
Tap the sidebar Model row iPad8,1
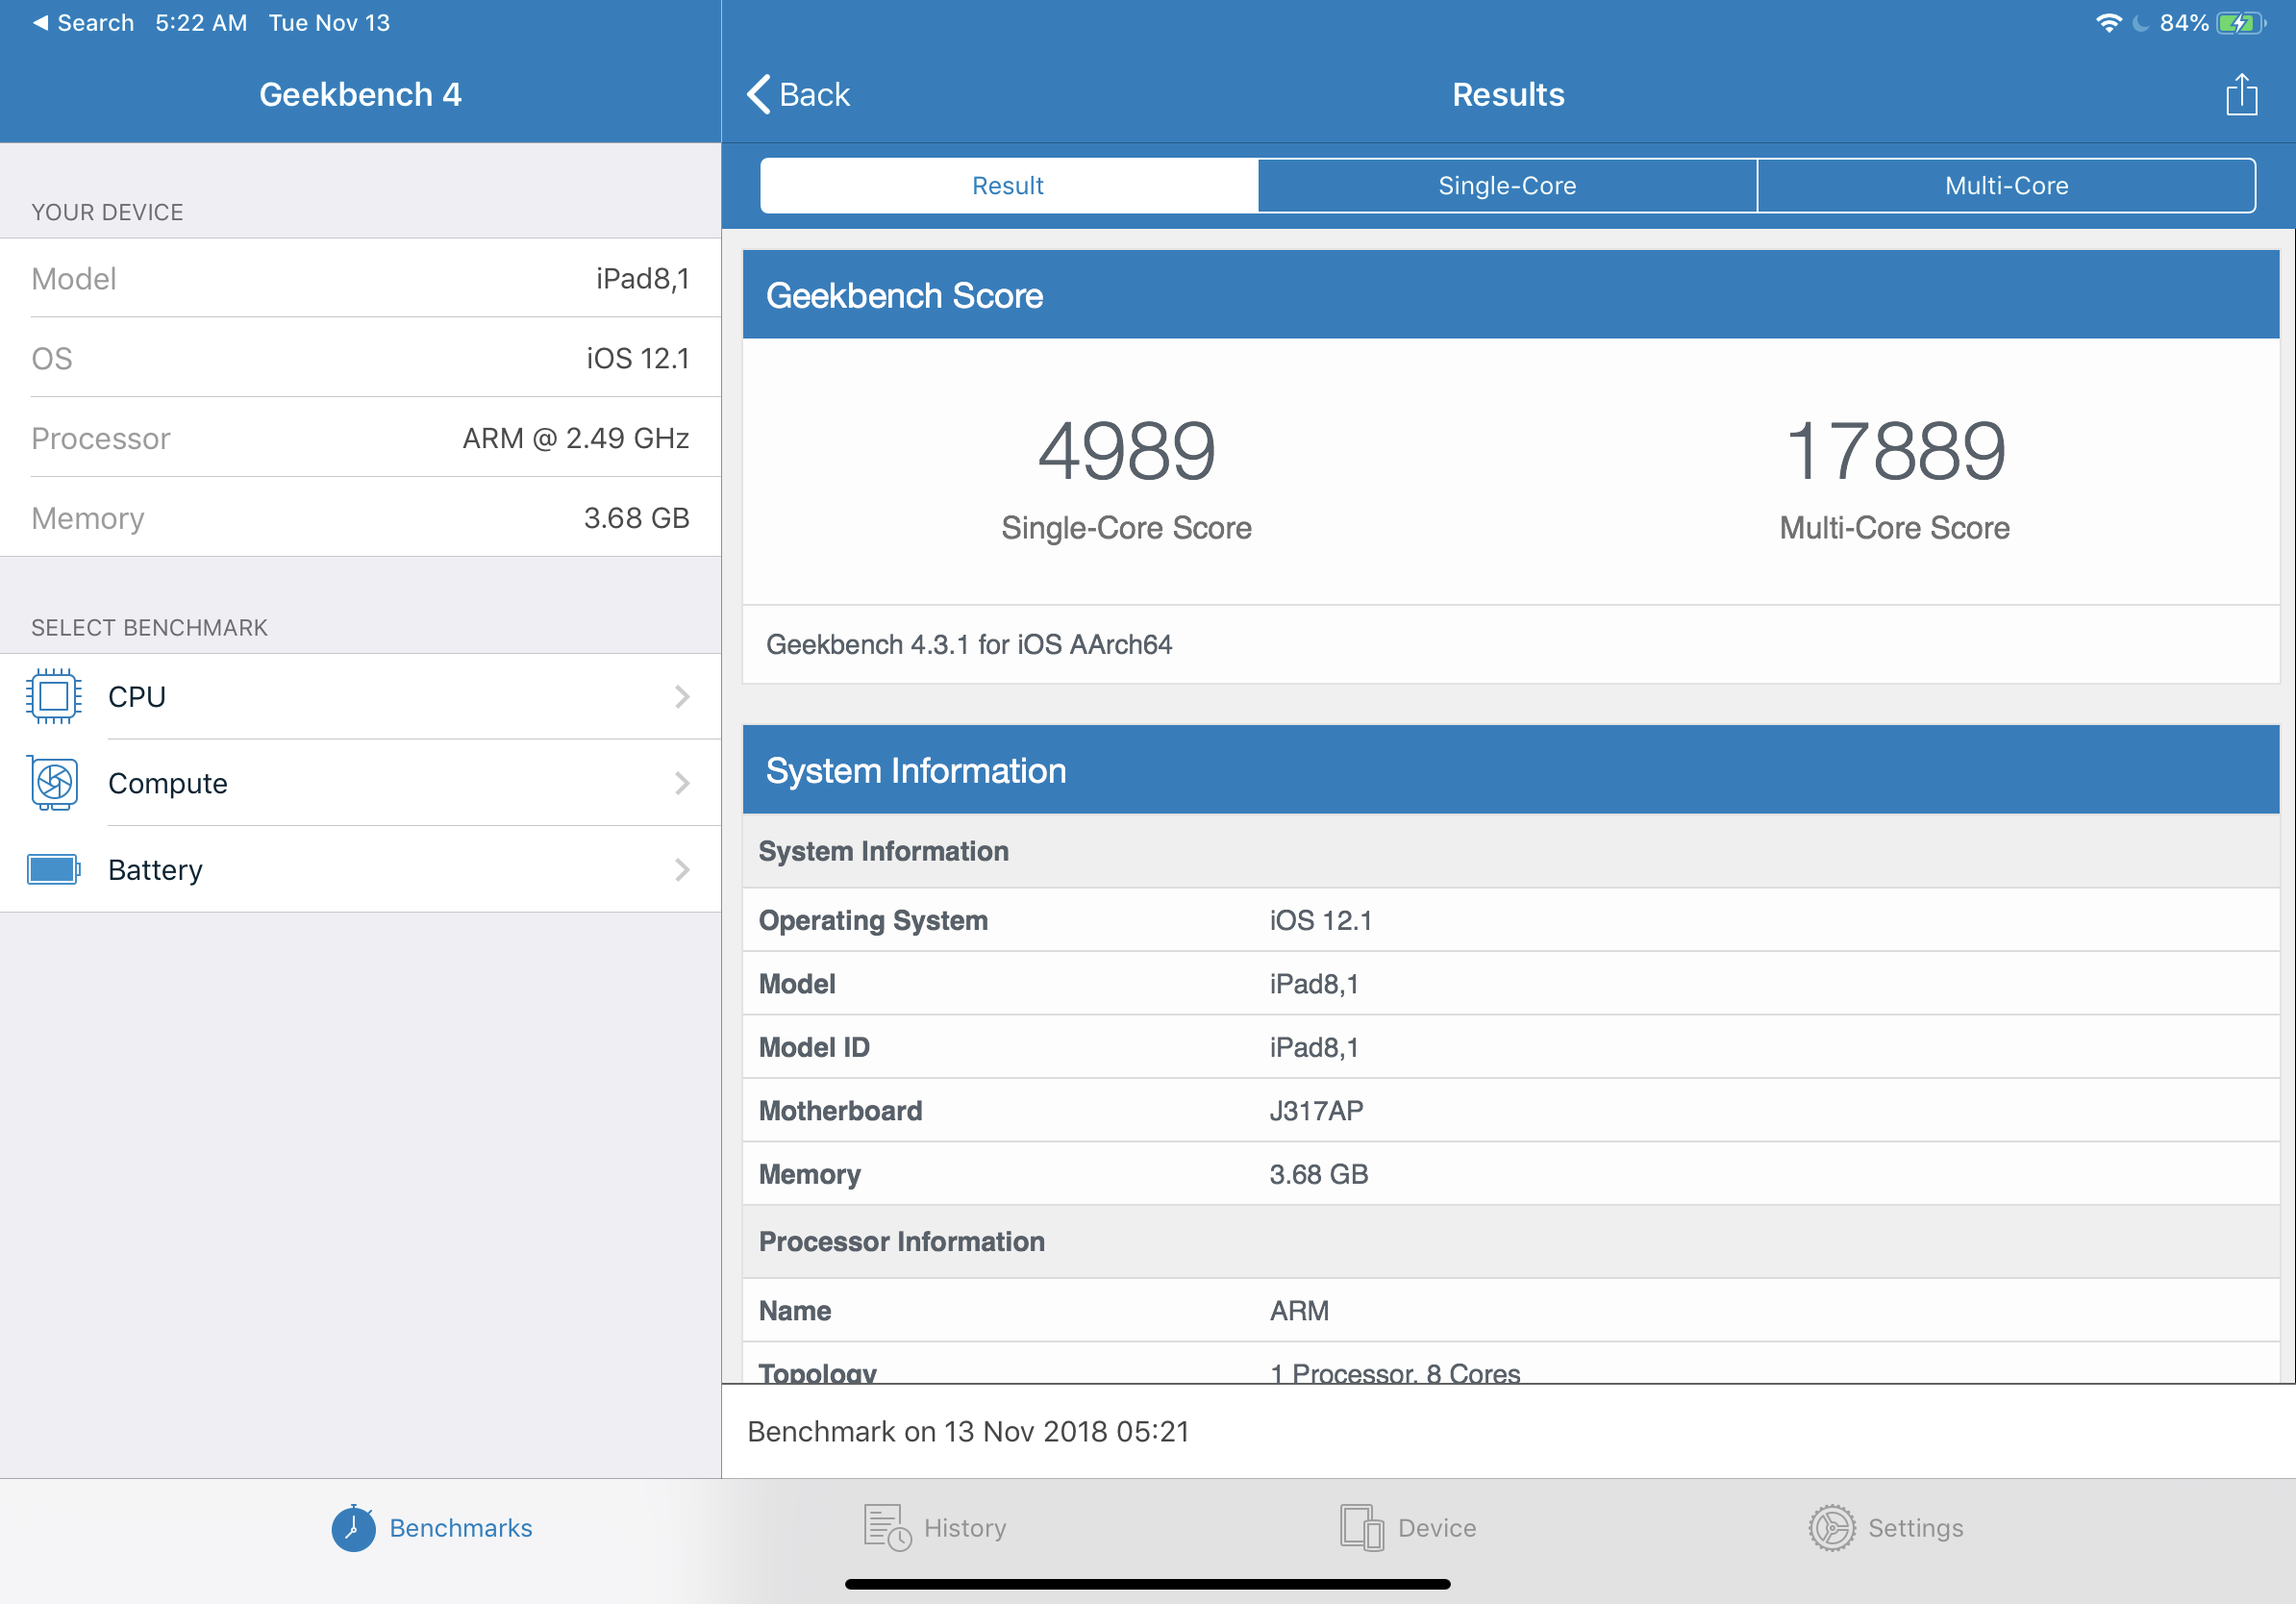click(360, 278)
